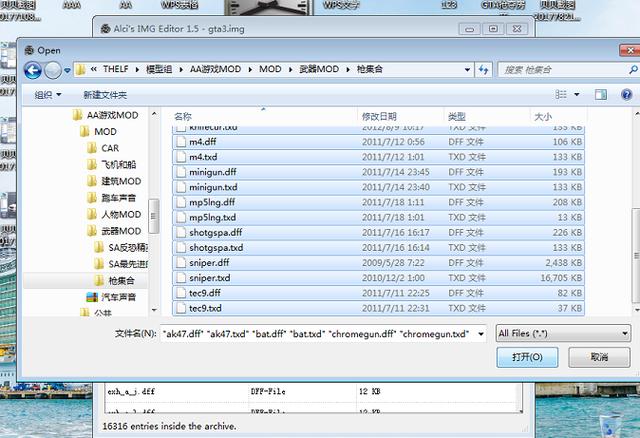Click the sniper.txd file icon
Screen dimensions: 640x438
[x=180, y=278]
